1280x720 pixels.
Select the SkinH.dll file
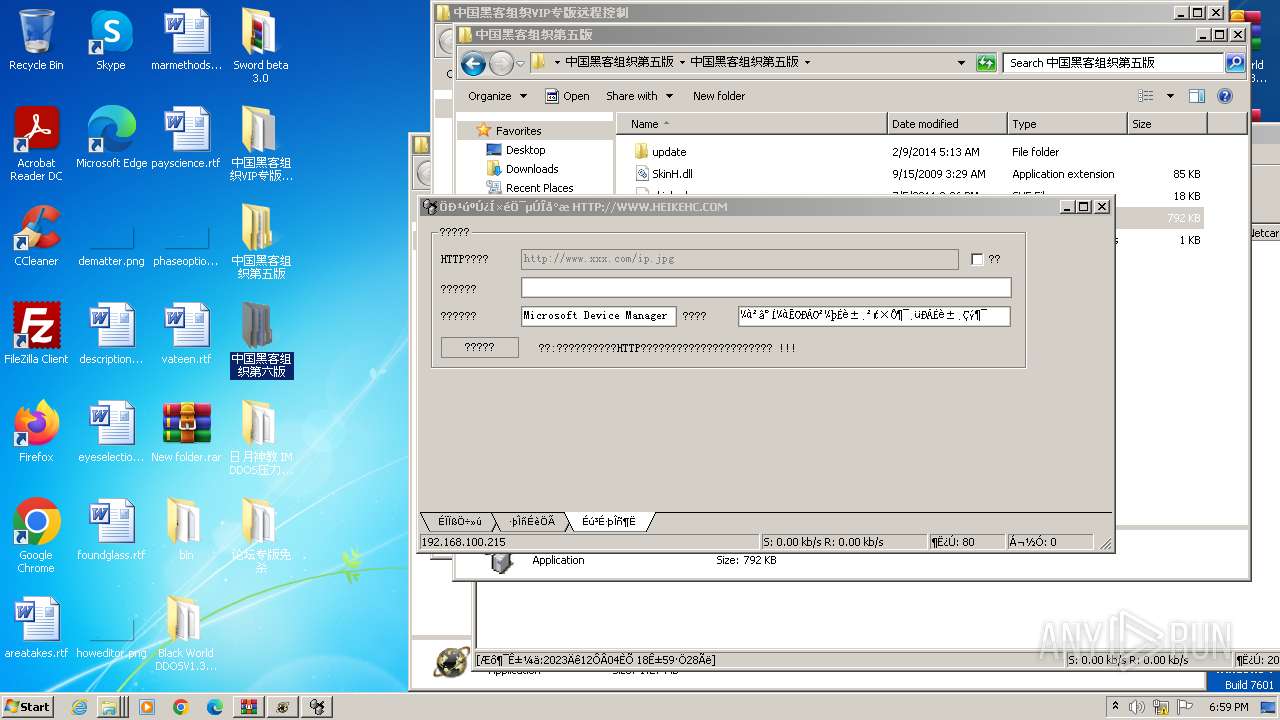pos(672,174)
